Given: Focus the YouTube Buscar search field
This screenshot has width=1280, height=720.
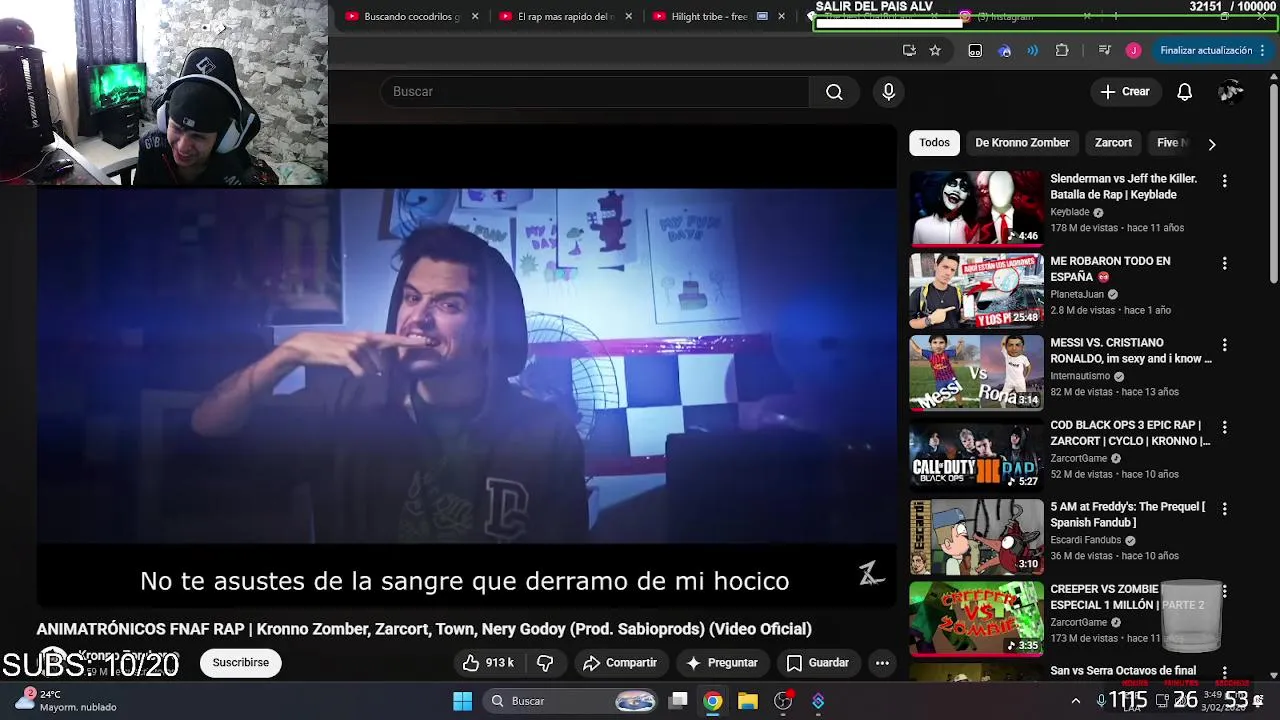Looking at the screenshot, I should click(594, 92).
